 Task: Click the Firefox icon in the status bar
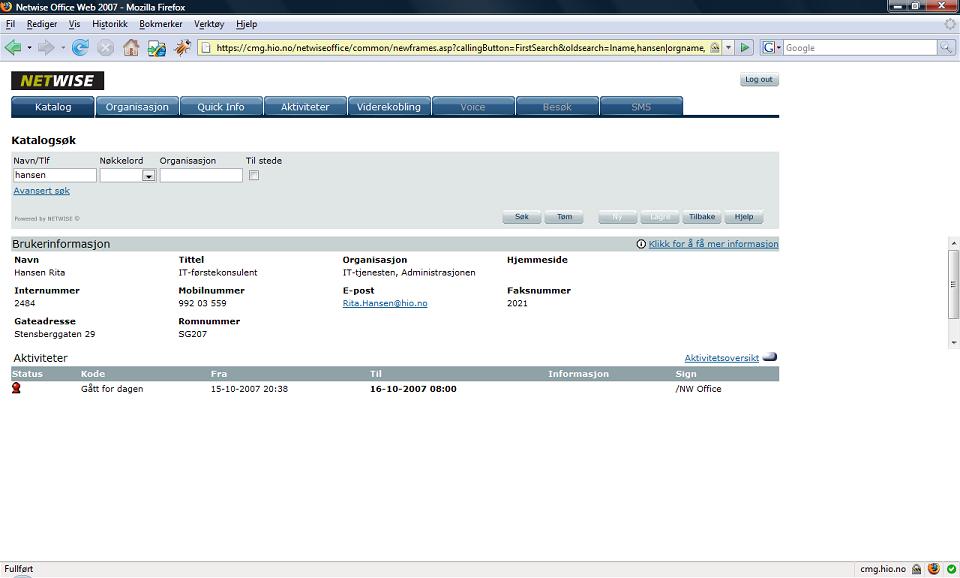tap(934, 569)
